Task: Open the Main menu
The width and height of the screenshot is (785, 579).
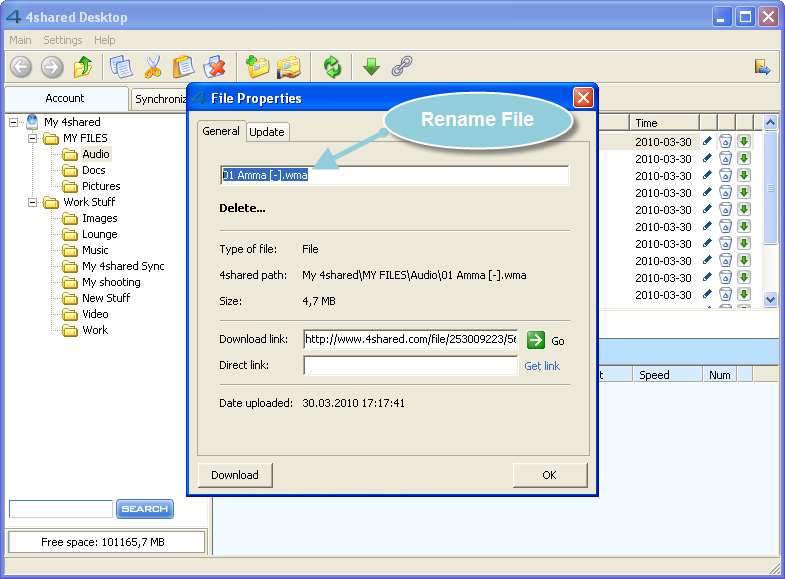Action: coord(20,40)
